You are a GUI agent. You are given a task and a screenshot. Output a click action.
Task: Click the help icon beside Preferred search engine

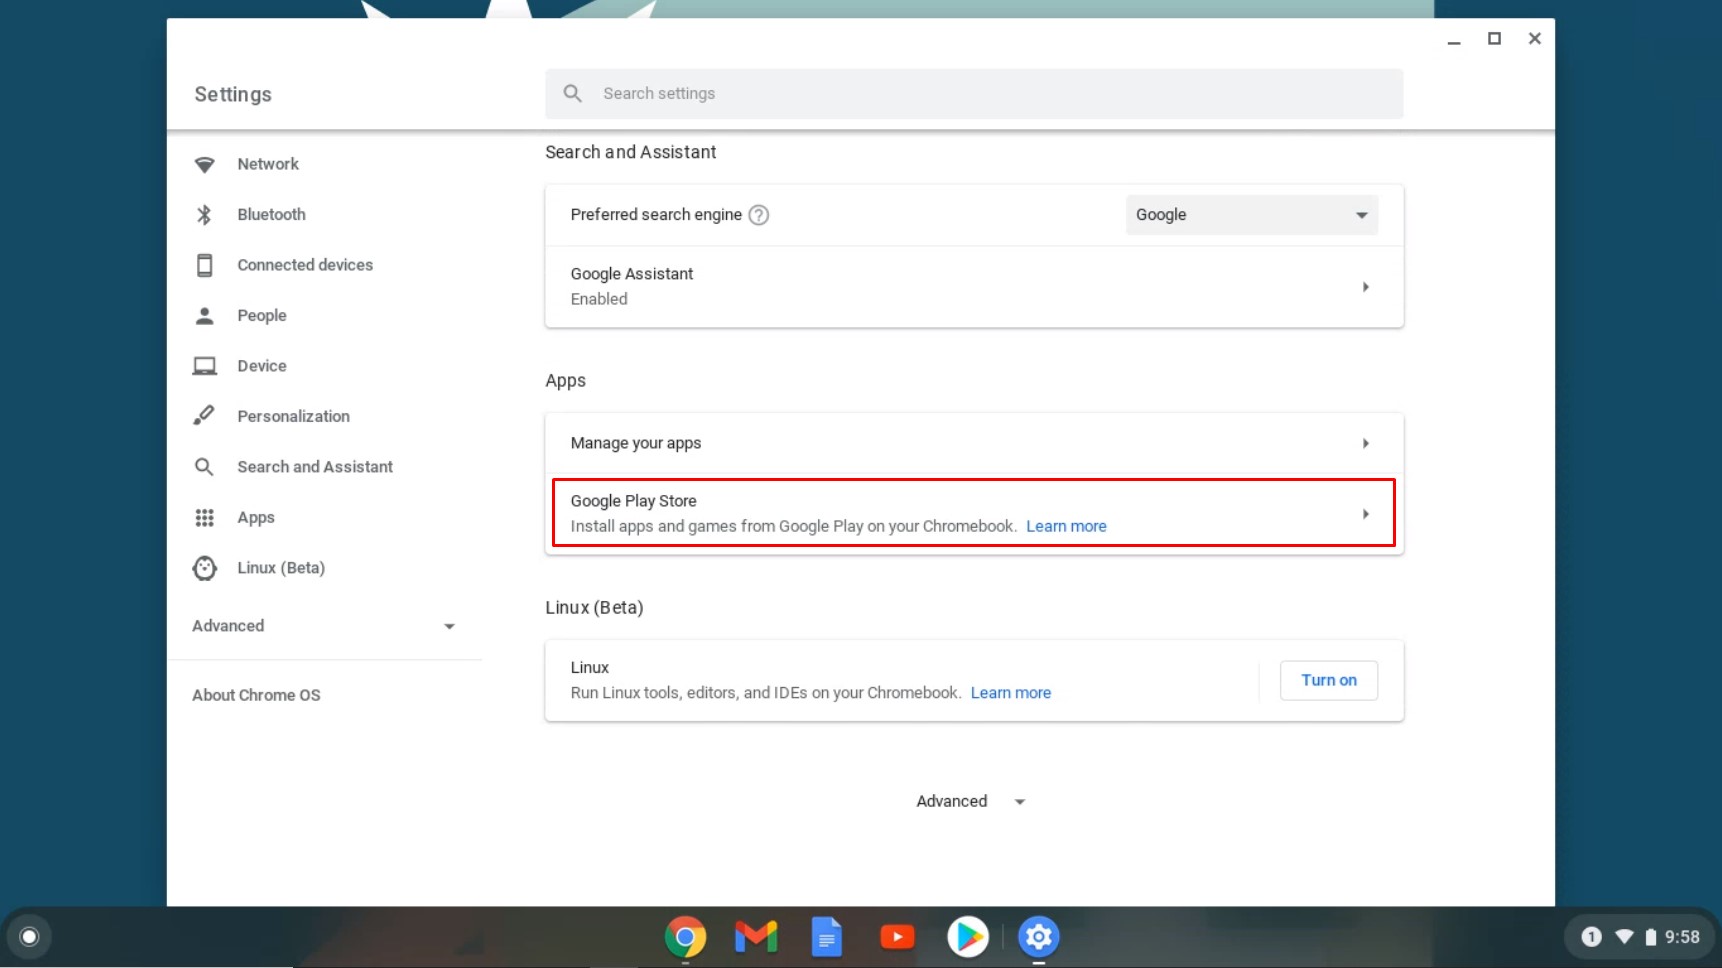pyautogui.click(x=759, y=215)
